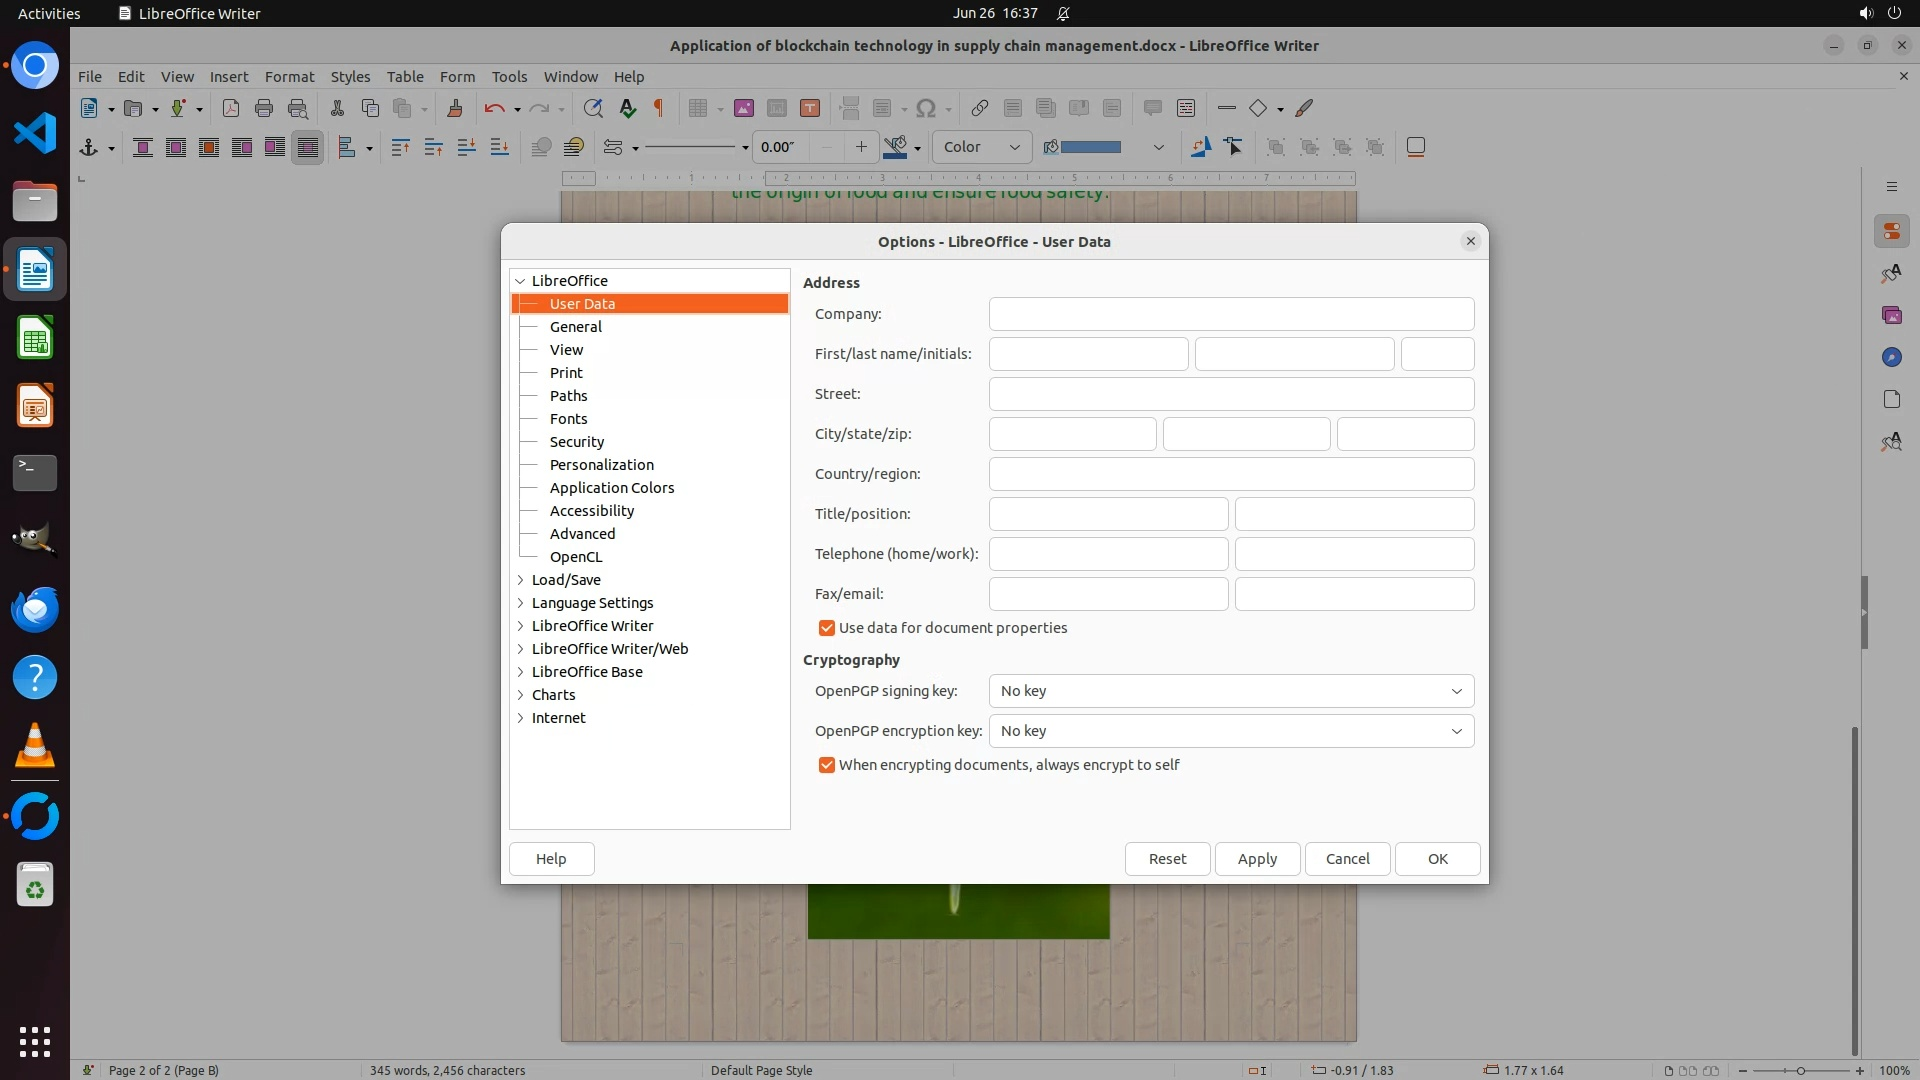Click the Insert Special Character omega icon

click(926, 108)
